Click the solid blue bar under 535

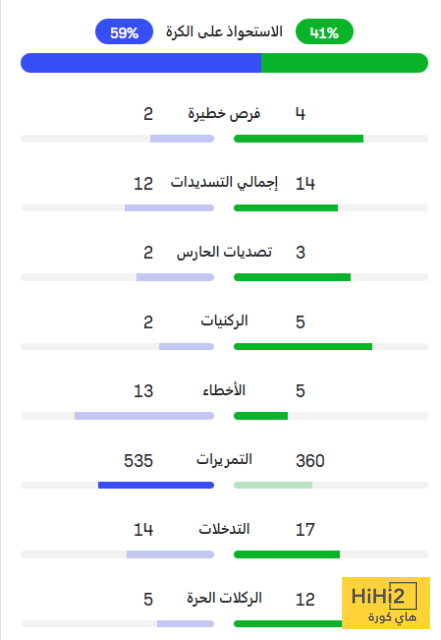click(156, 485)
